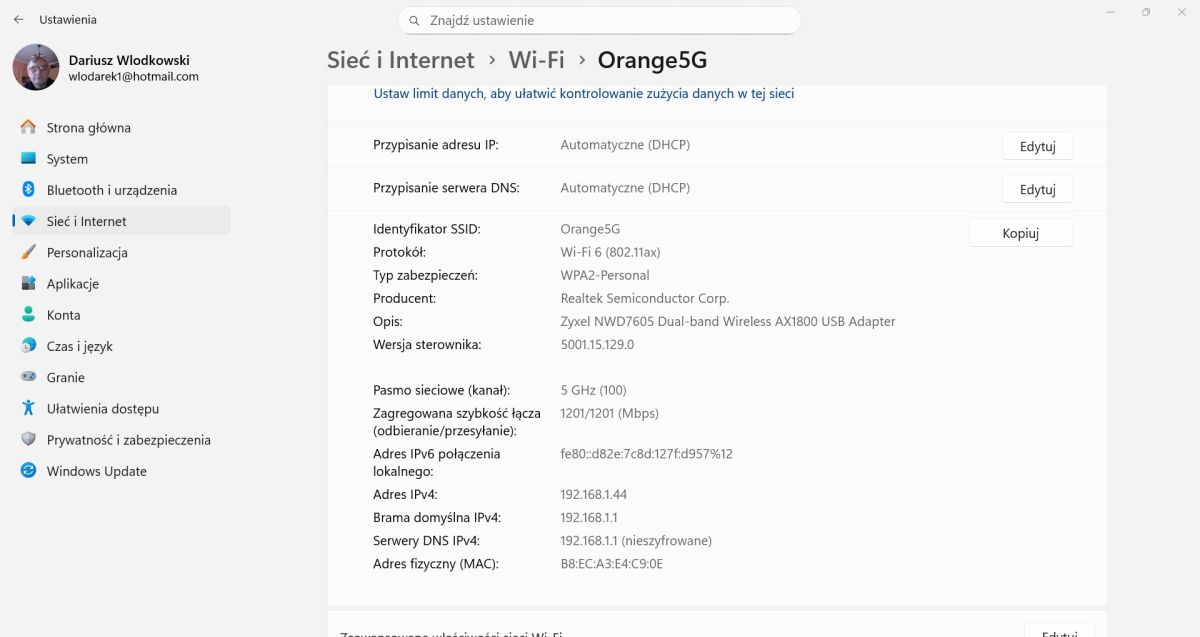The width and height of the screenshot is (1200, 637).
Task: Select the Konta person icon
Action: click(x=28, y=314)
